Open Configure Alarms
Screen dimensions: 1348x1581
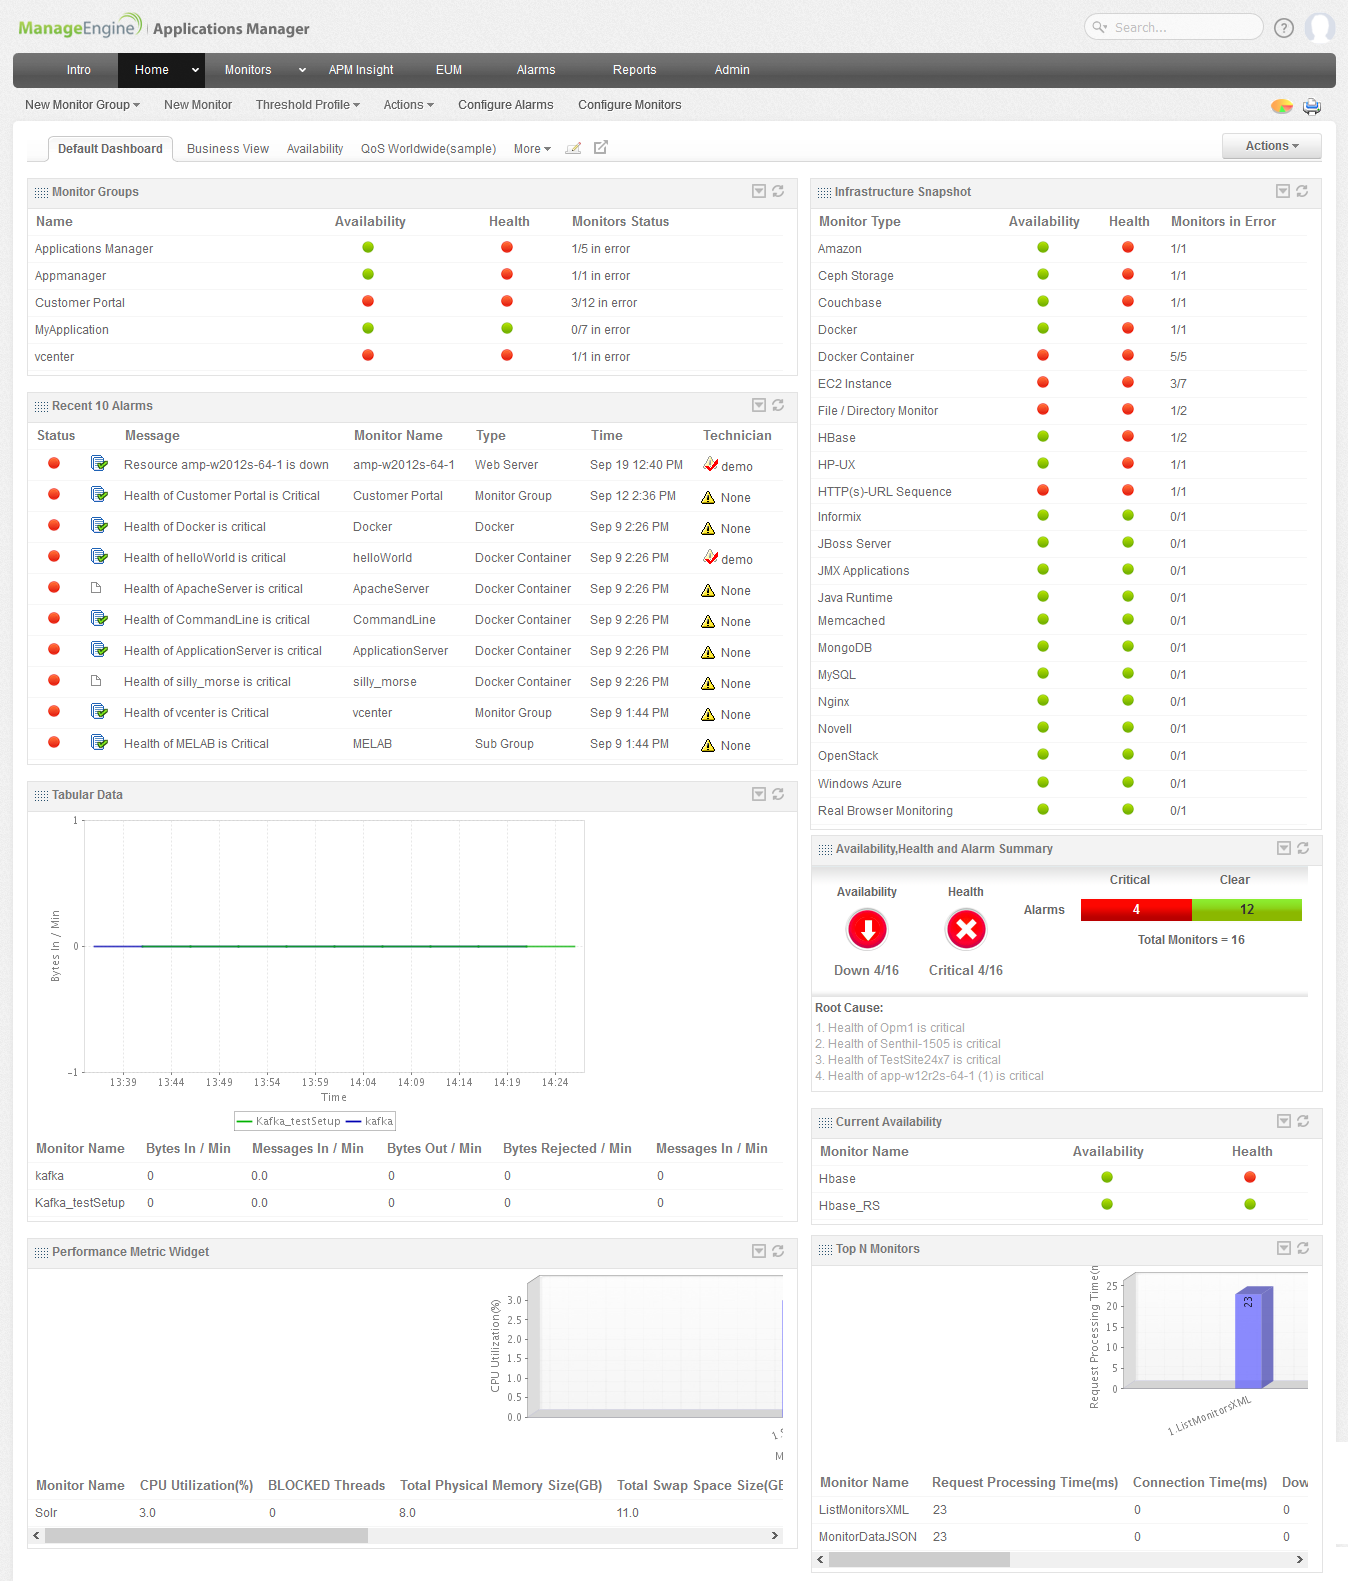[x=506, y=105]
